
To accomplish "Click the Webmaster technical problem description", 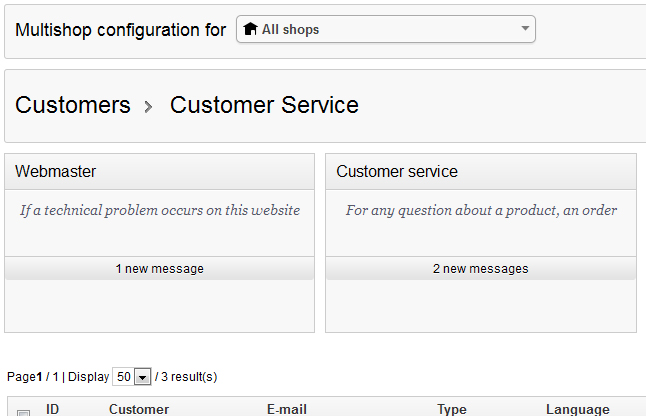I will (160, 211).
